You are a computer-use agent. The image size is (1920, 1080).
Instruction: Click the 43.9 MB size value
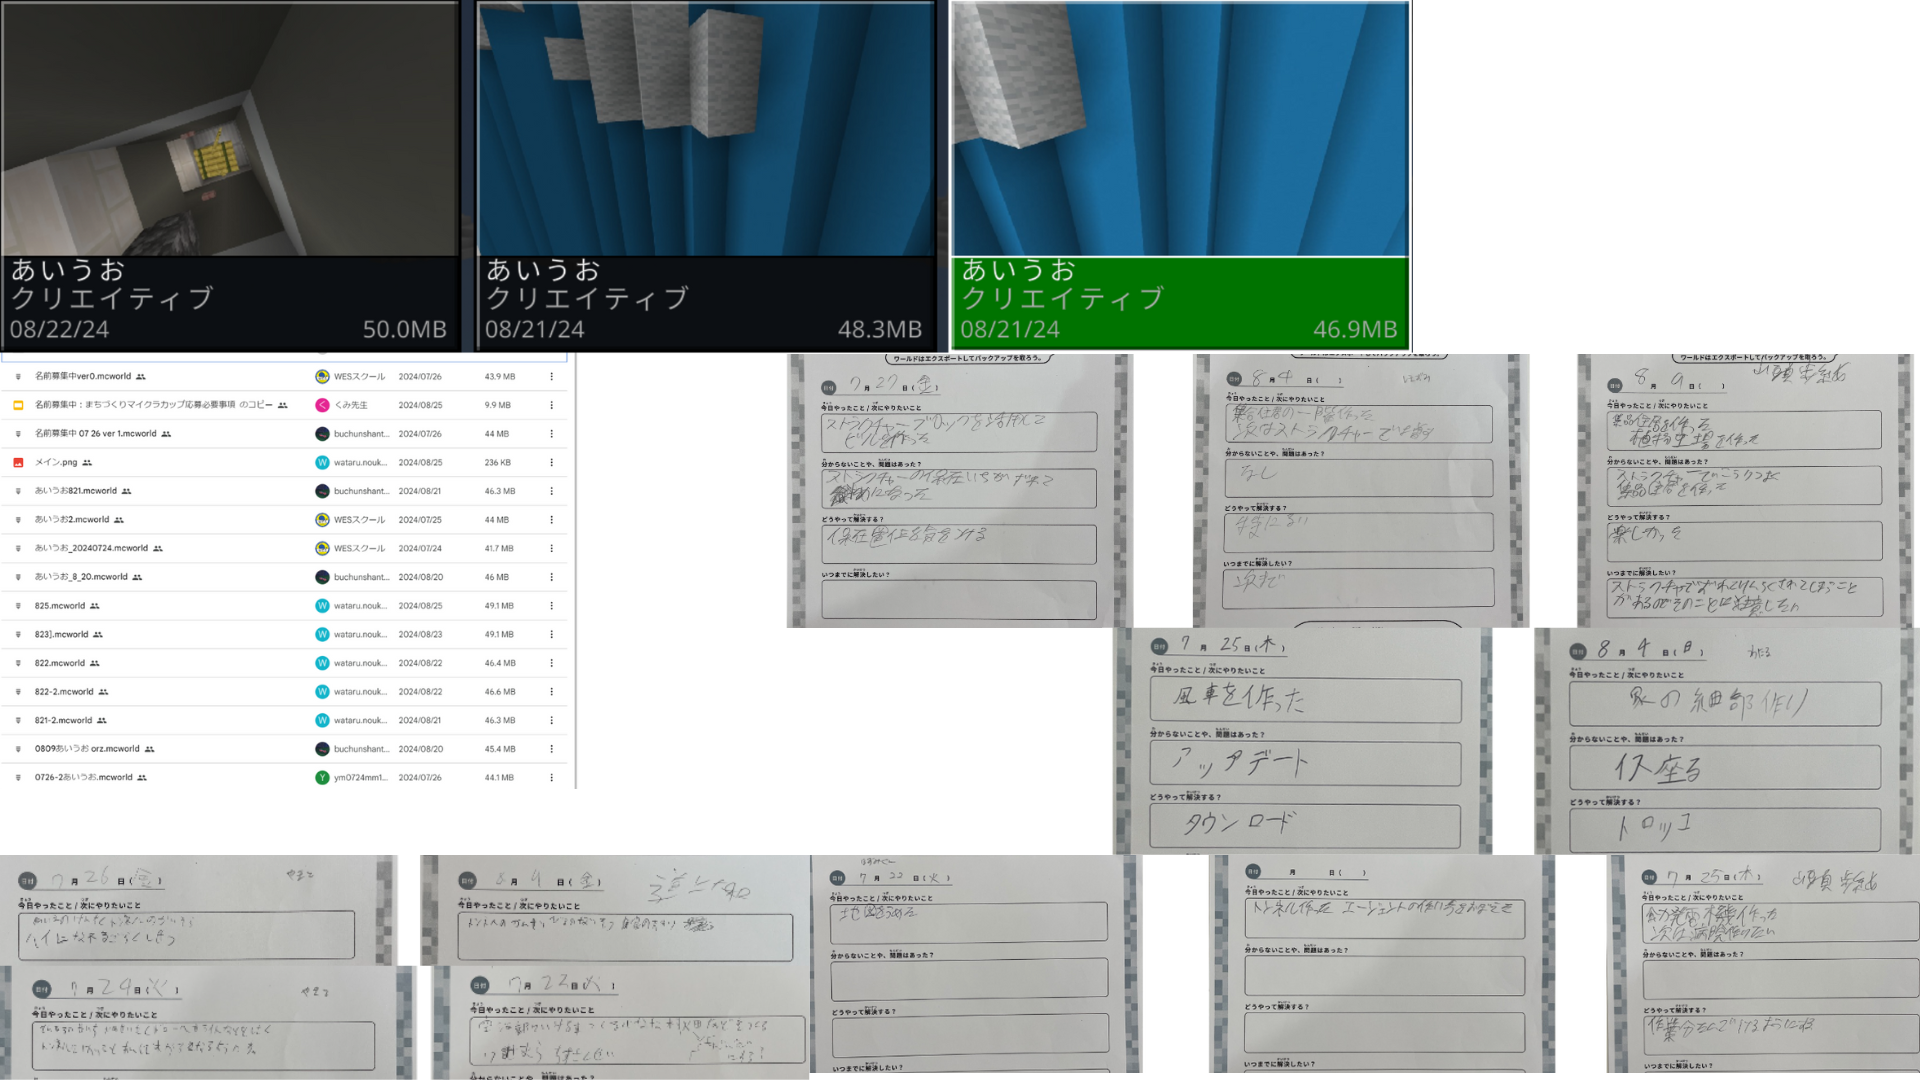500,377
